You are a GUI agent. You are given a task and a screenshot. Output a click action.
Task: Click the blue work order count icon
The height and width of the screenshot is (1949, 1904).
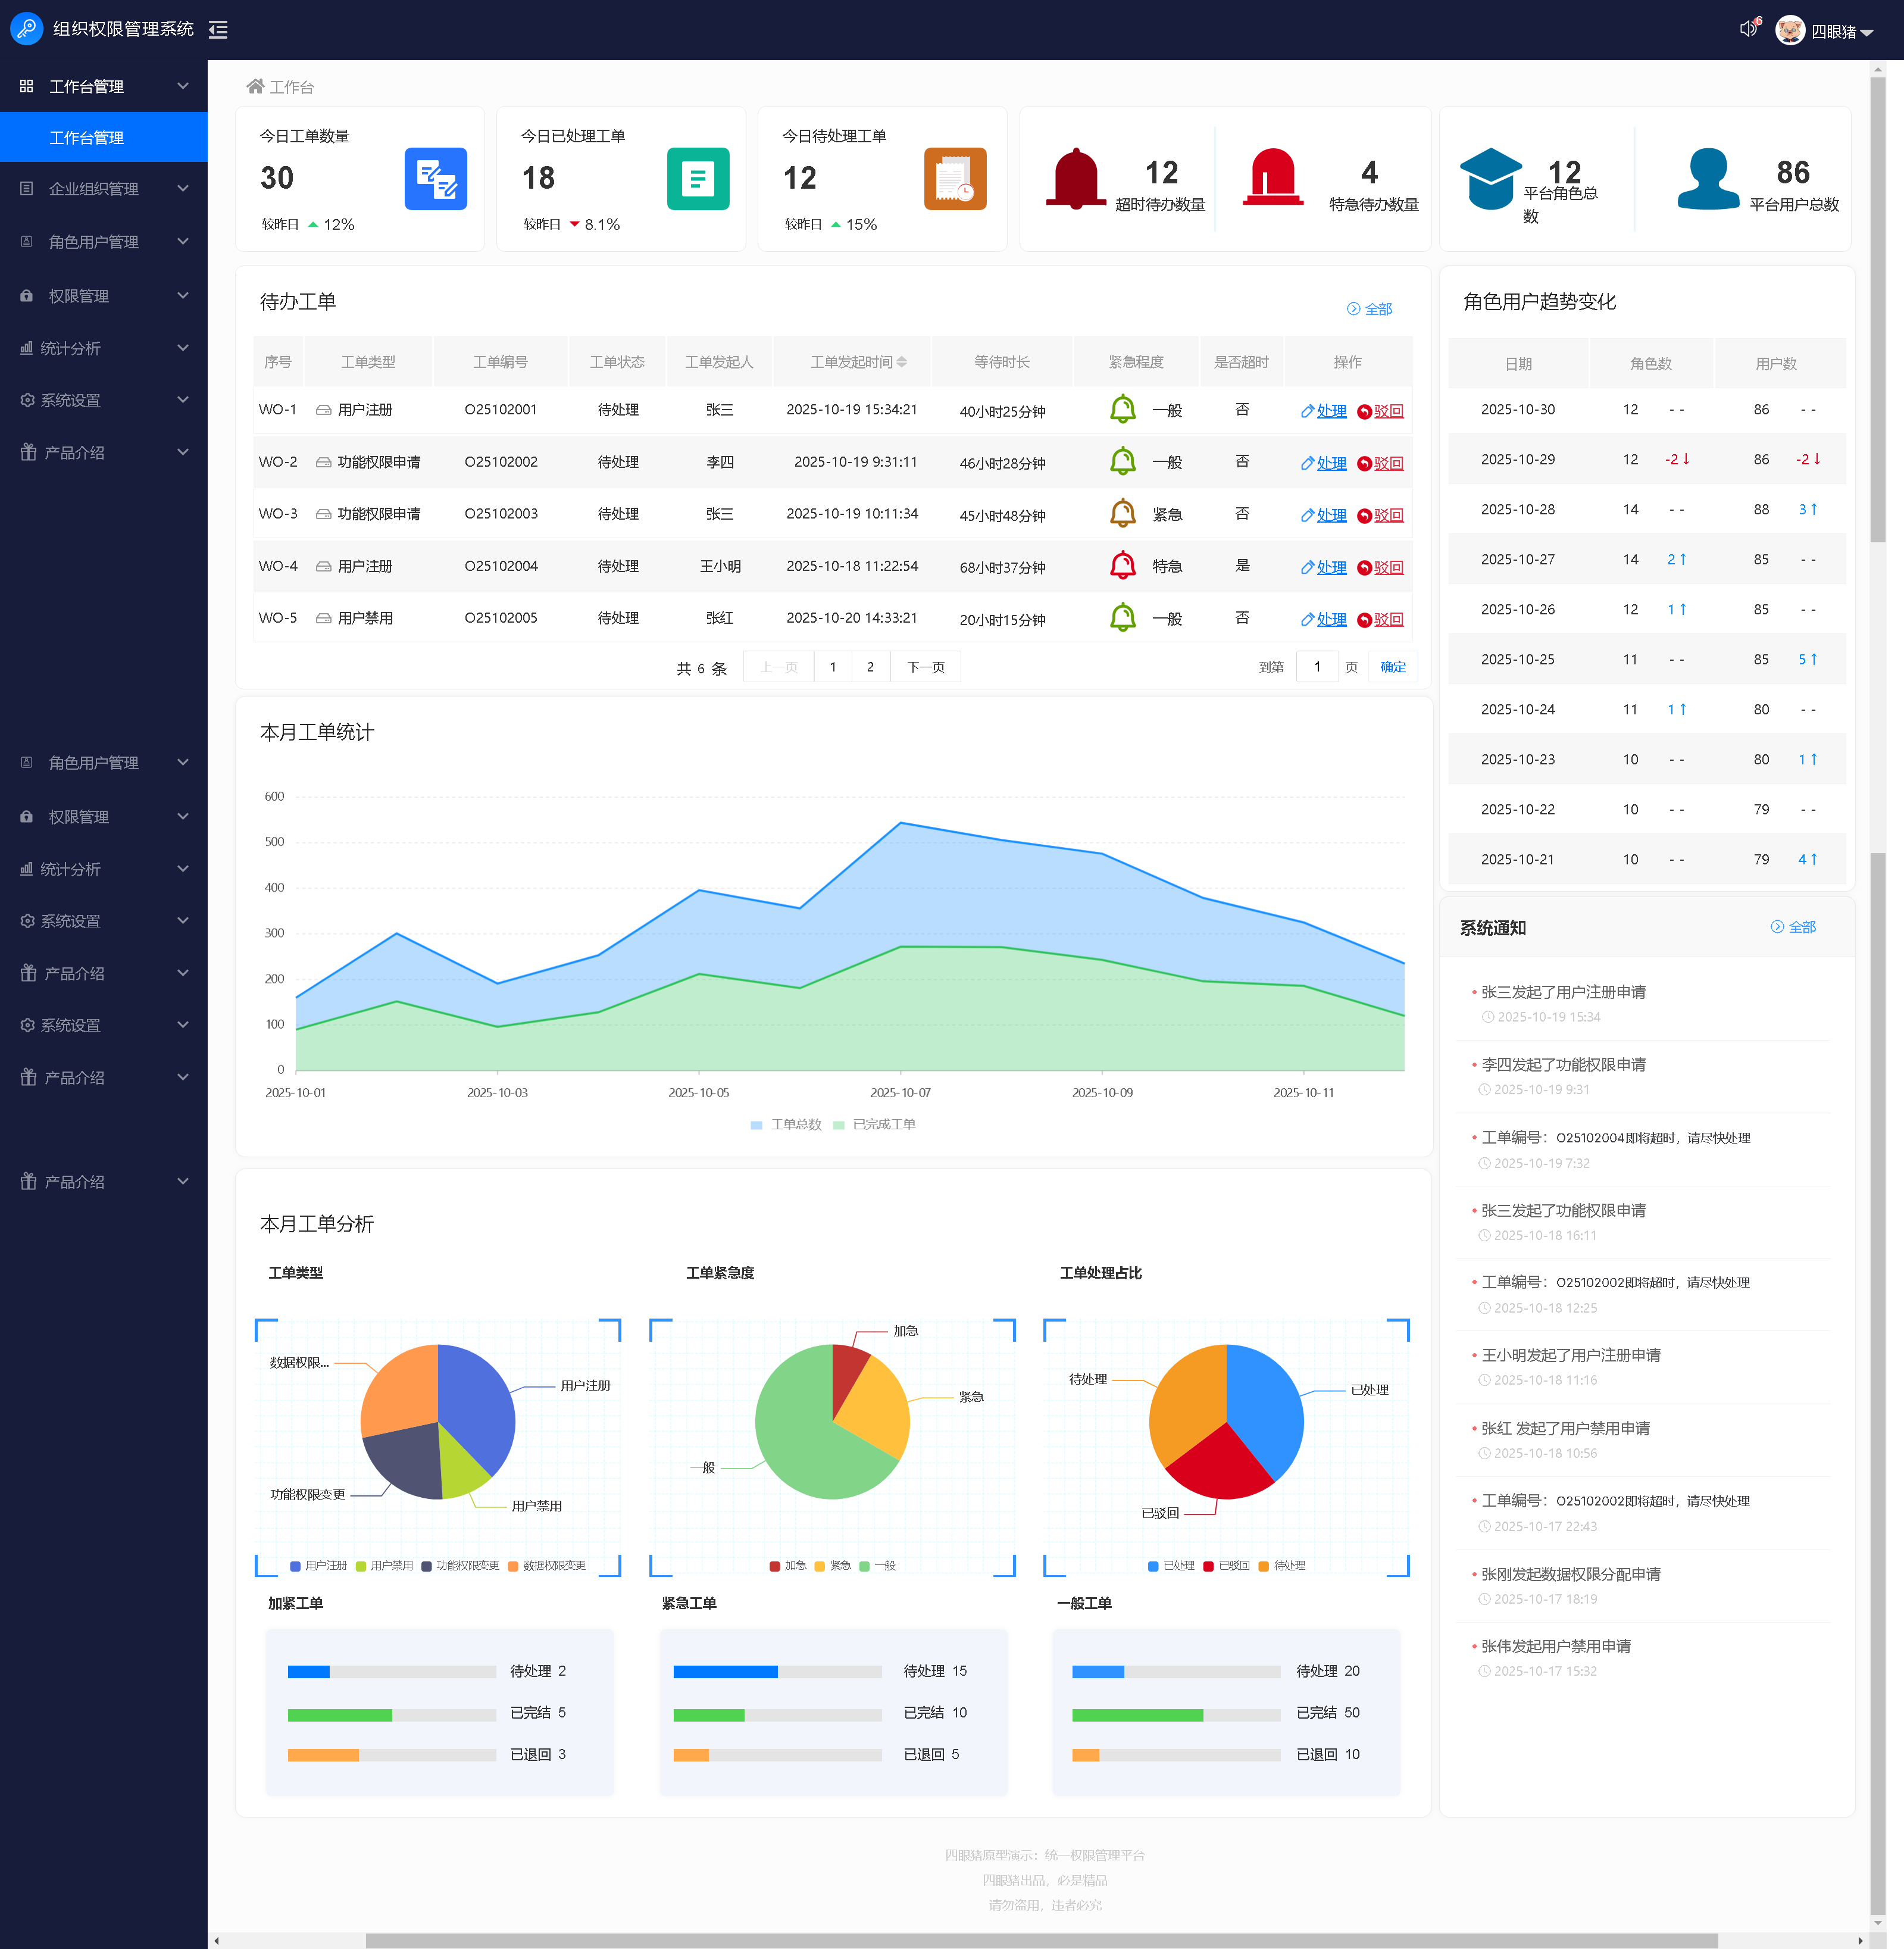click(x=435, y=179)
